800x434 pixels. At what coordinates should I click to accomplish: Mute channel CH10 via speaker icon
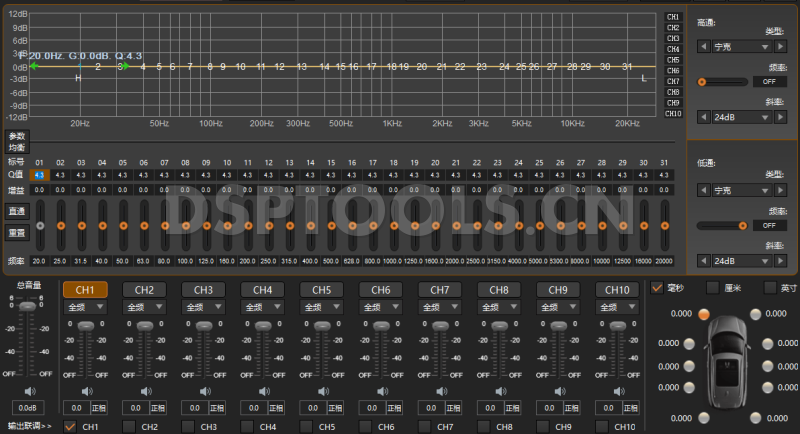click(x=616, y=392)
